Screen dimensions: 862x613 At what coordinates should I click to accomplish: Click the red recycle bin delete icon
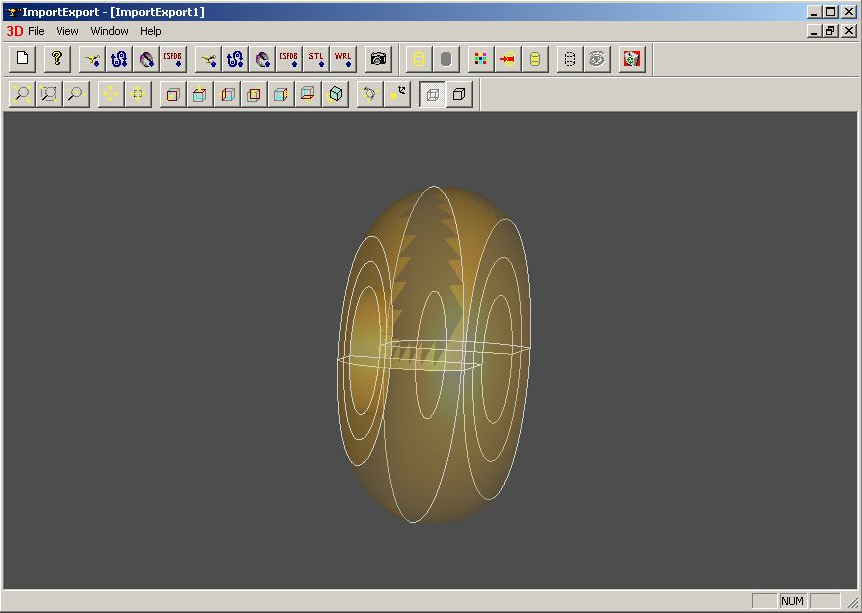[x=632, y=59]
